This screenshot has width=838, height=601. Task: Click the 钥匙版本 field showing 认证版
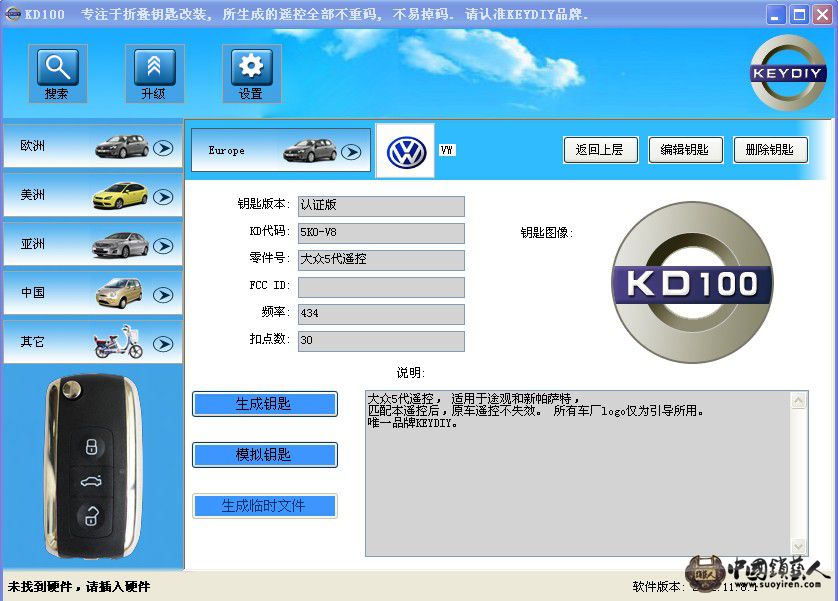381,206
